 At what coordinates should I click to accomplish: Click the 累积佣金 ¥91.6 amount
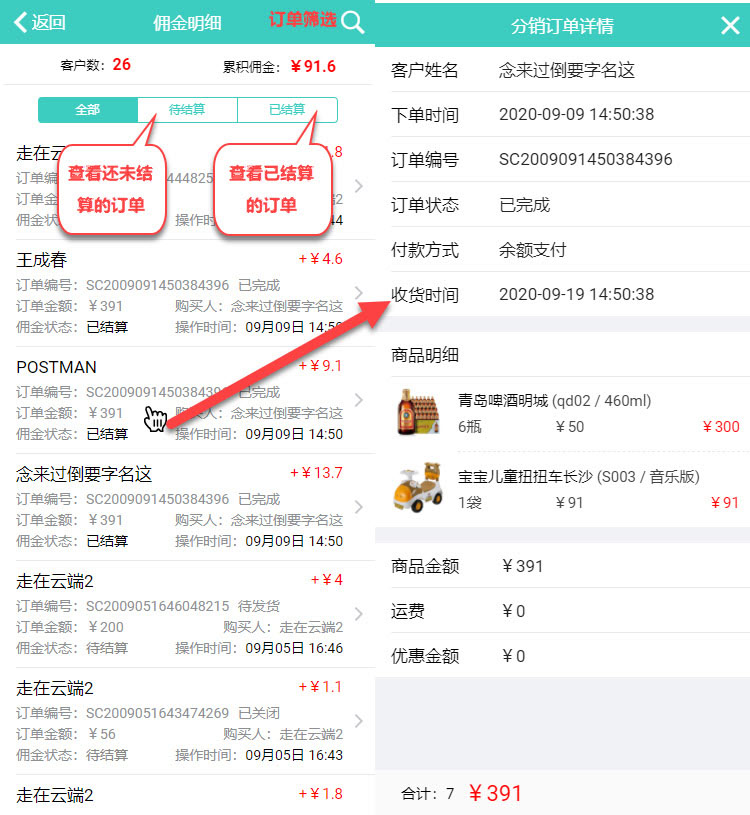point(313,67)
